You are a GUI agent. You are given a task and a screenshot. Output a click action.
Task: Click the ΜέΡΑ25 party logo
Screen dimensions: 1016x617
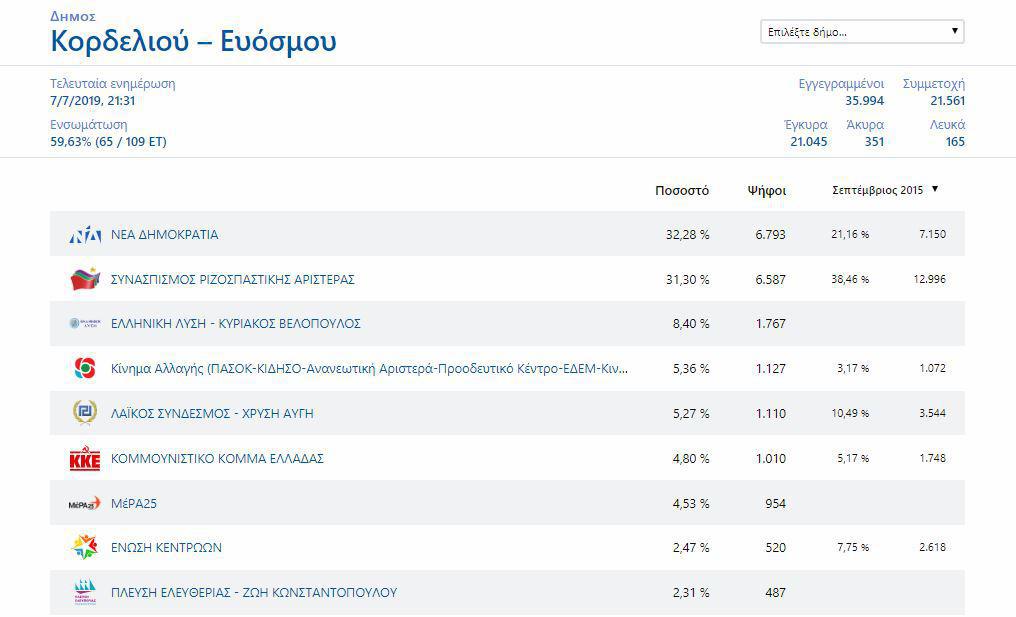[85, 503]
